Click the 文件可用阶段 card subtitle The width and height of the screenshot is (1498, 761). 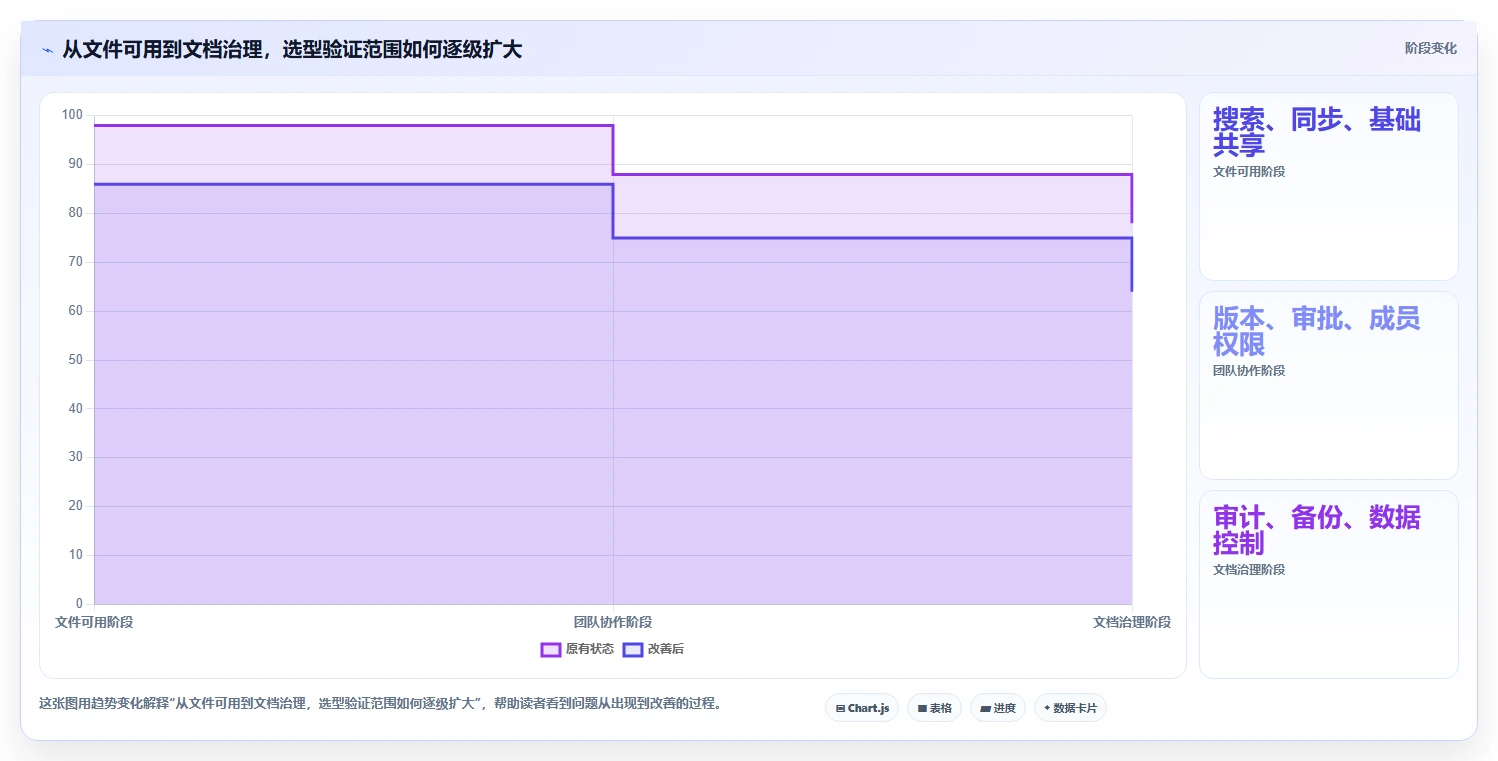[x=1249, y=171]
